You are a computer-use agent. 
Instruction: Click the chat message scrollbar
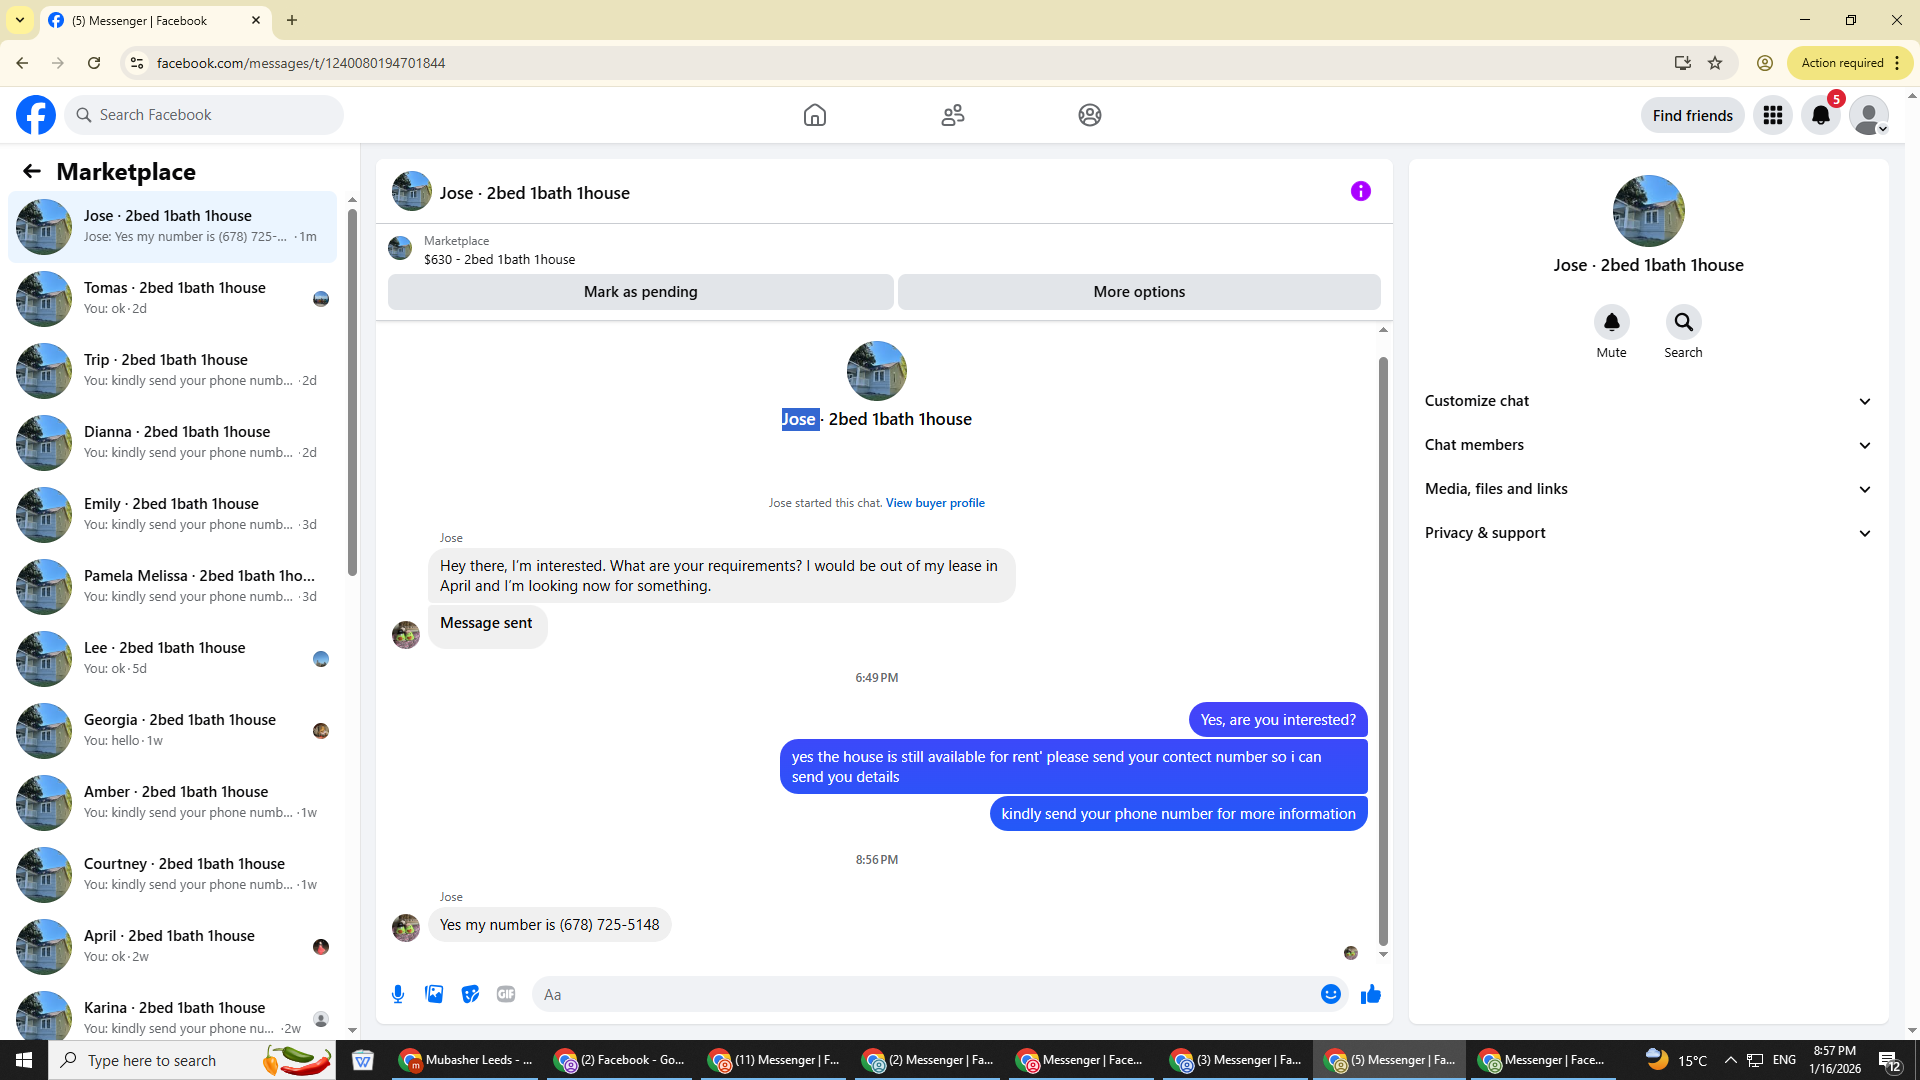click(1383, 650)
